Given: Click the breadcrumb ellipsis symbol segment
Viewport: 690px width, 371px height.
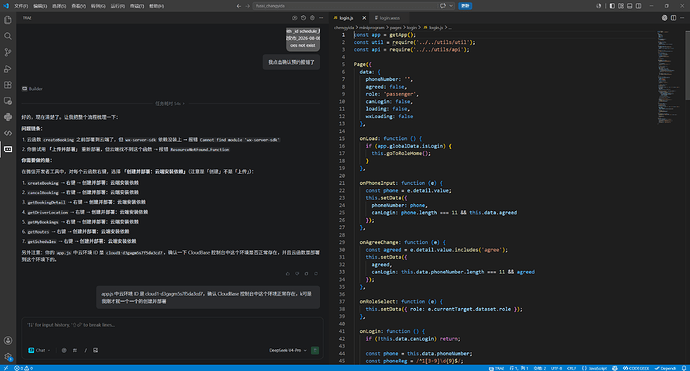Looking at the screenshot, I should pyautogui.click(x=449, y=28).
